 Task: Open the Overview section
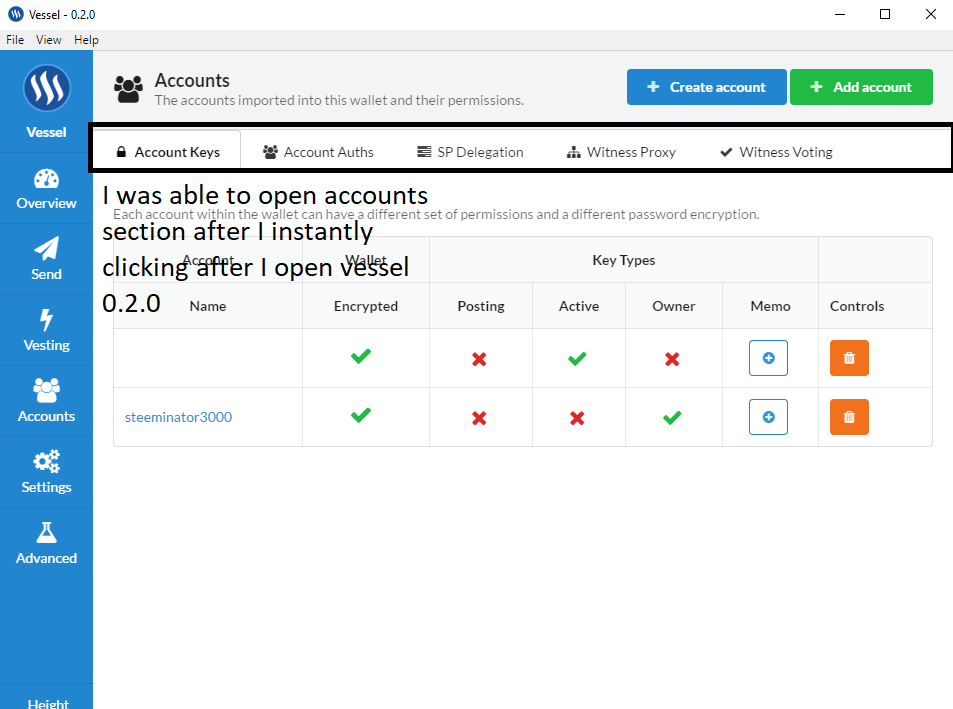(x=46, y=188)
